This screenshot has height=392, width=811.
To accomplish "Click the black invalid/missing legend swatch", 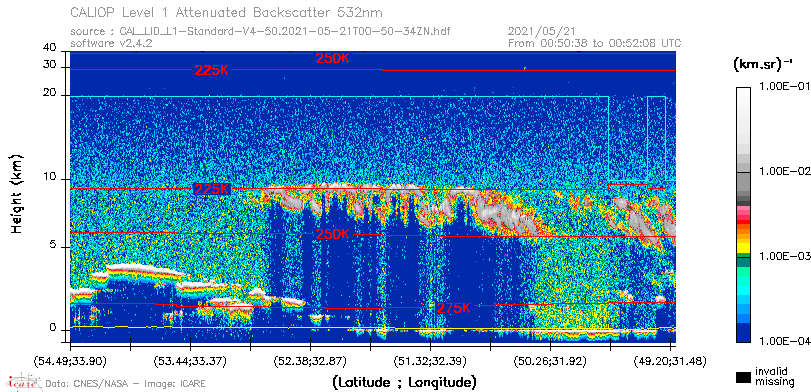I will tap(743, 377).
